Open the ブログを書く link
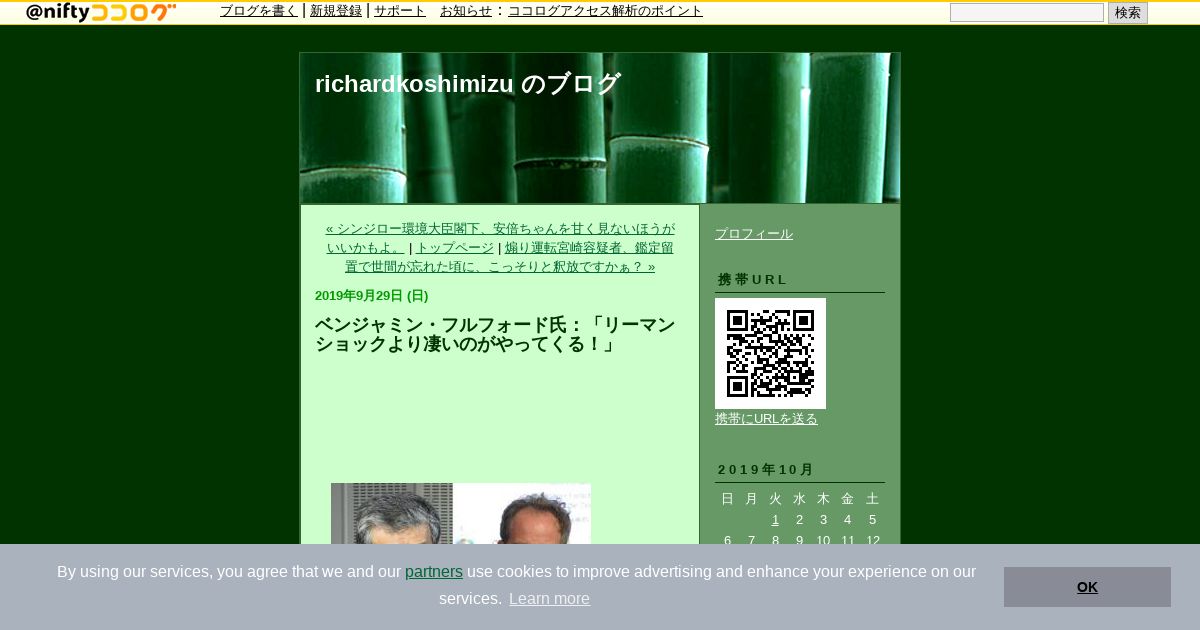The height and width of the screenshot is (630, 1200). pos(259,11)
